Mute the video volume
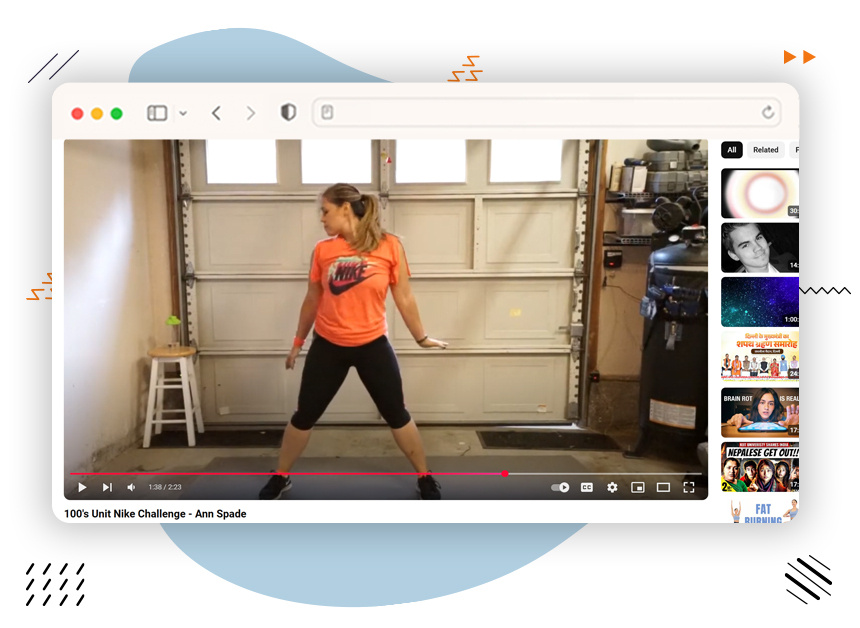The height and width of the screenshot is (628, 860). pyautogui.click(x=131, y=487)
